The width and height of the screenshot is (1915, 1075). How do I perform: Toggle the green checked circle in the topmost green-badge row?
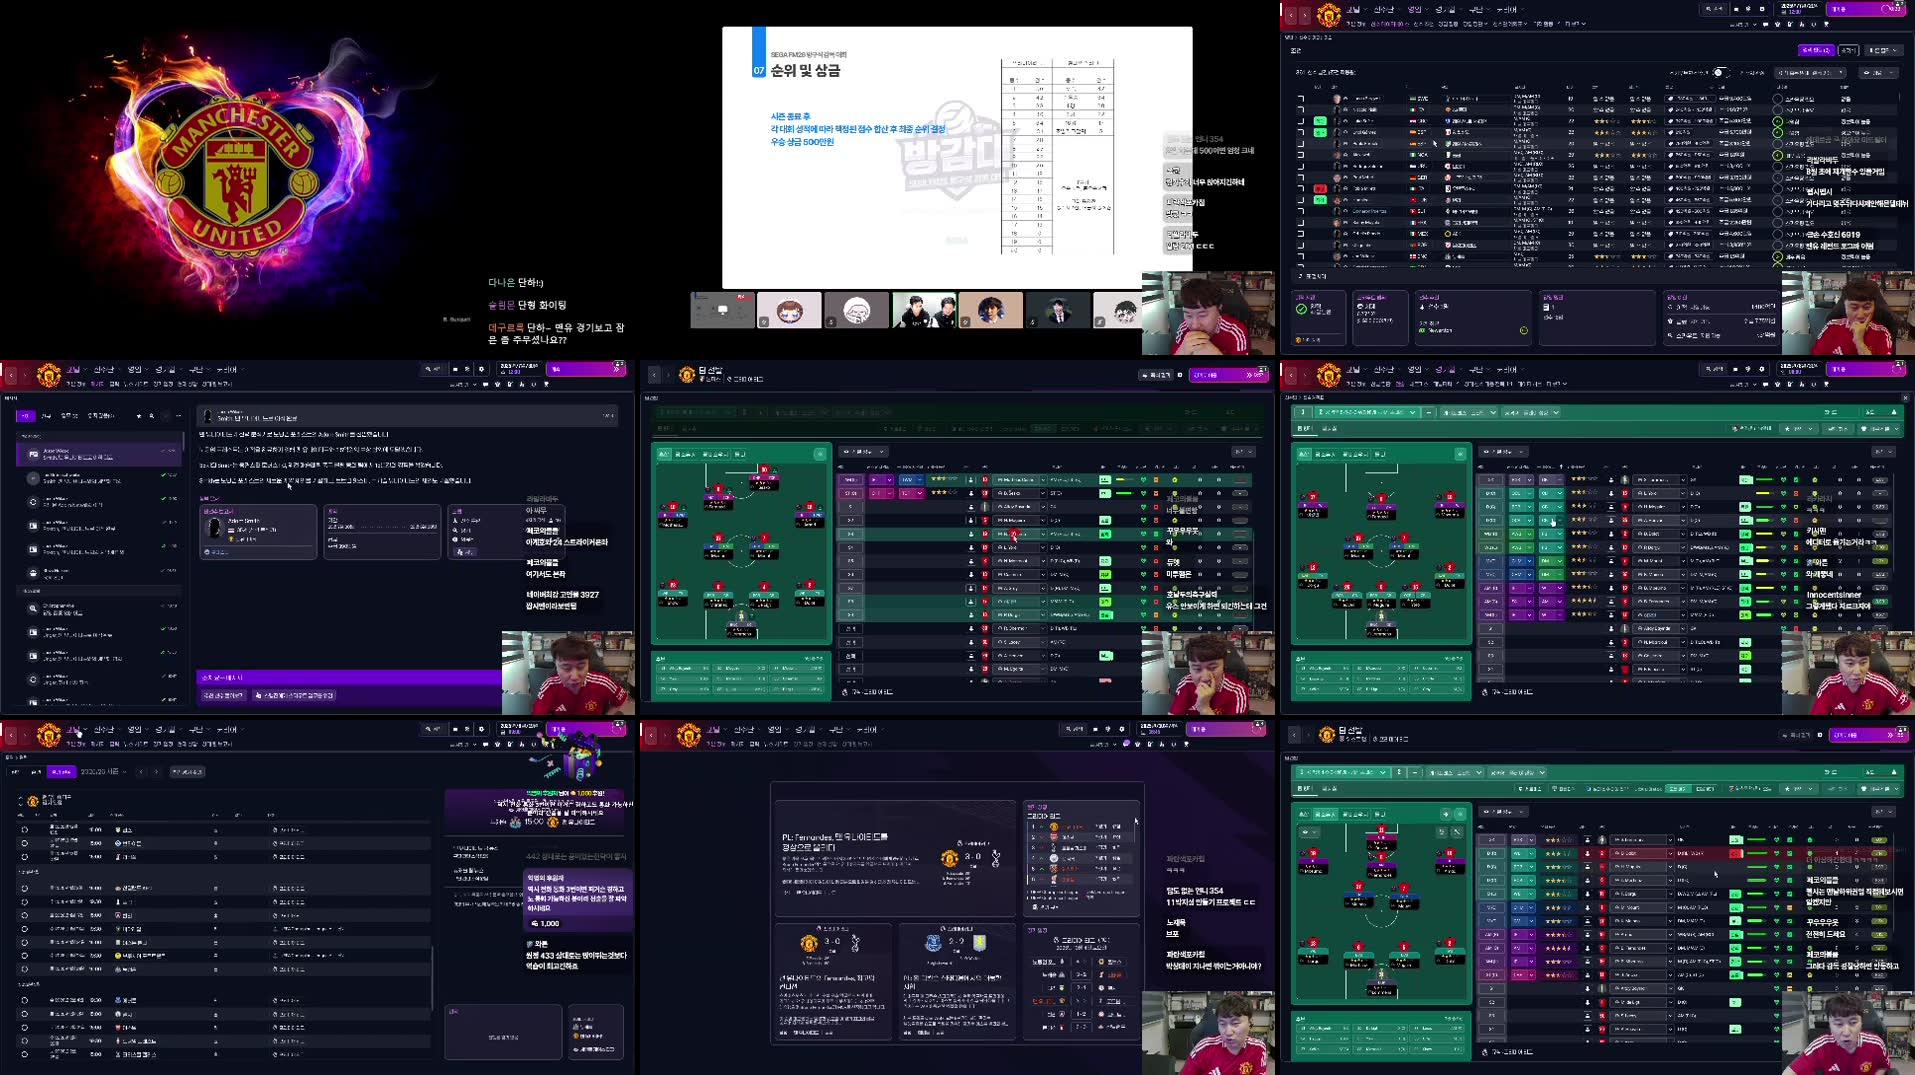tap(1777, 121)
